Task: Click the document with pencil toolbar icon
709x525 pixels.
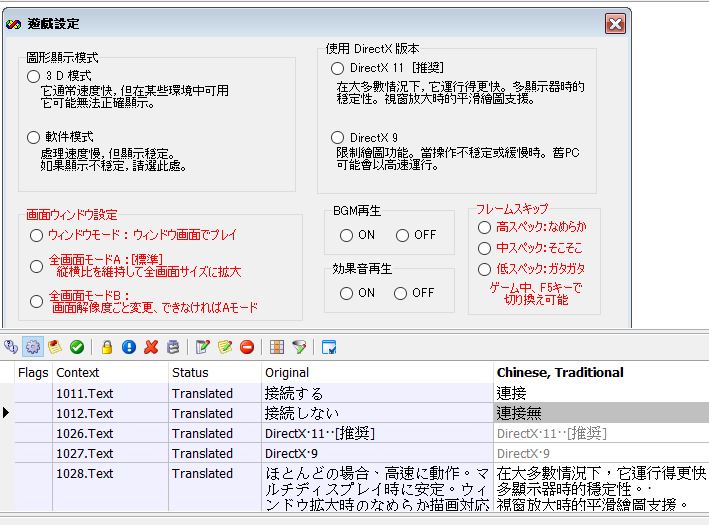Action: [203, 347]
